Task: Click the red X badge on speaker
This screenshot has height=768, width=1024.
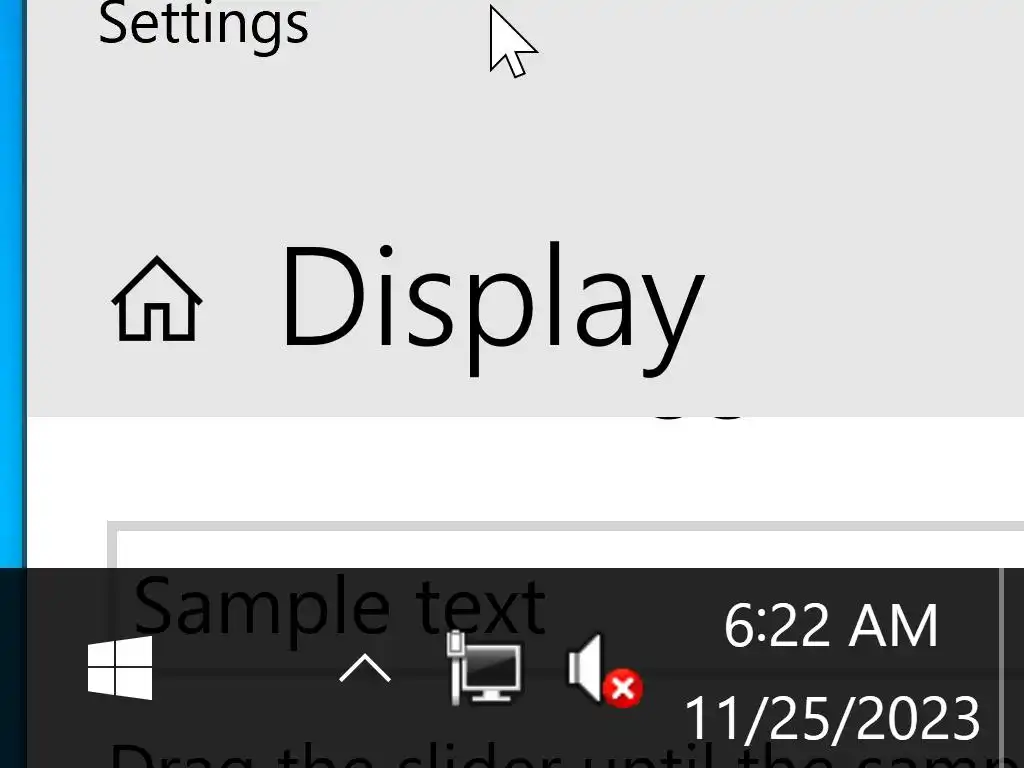Action: click(623, 688)
